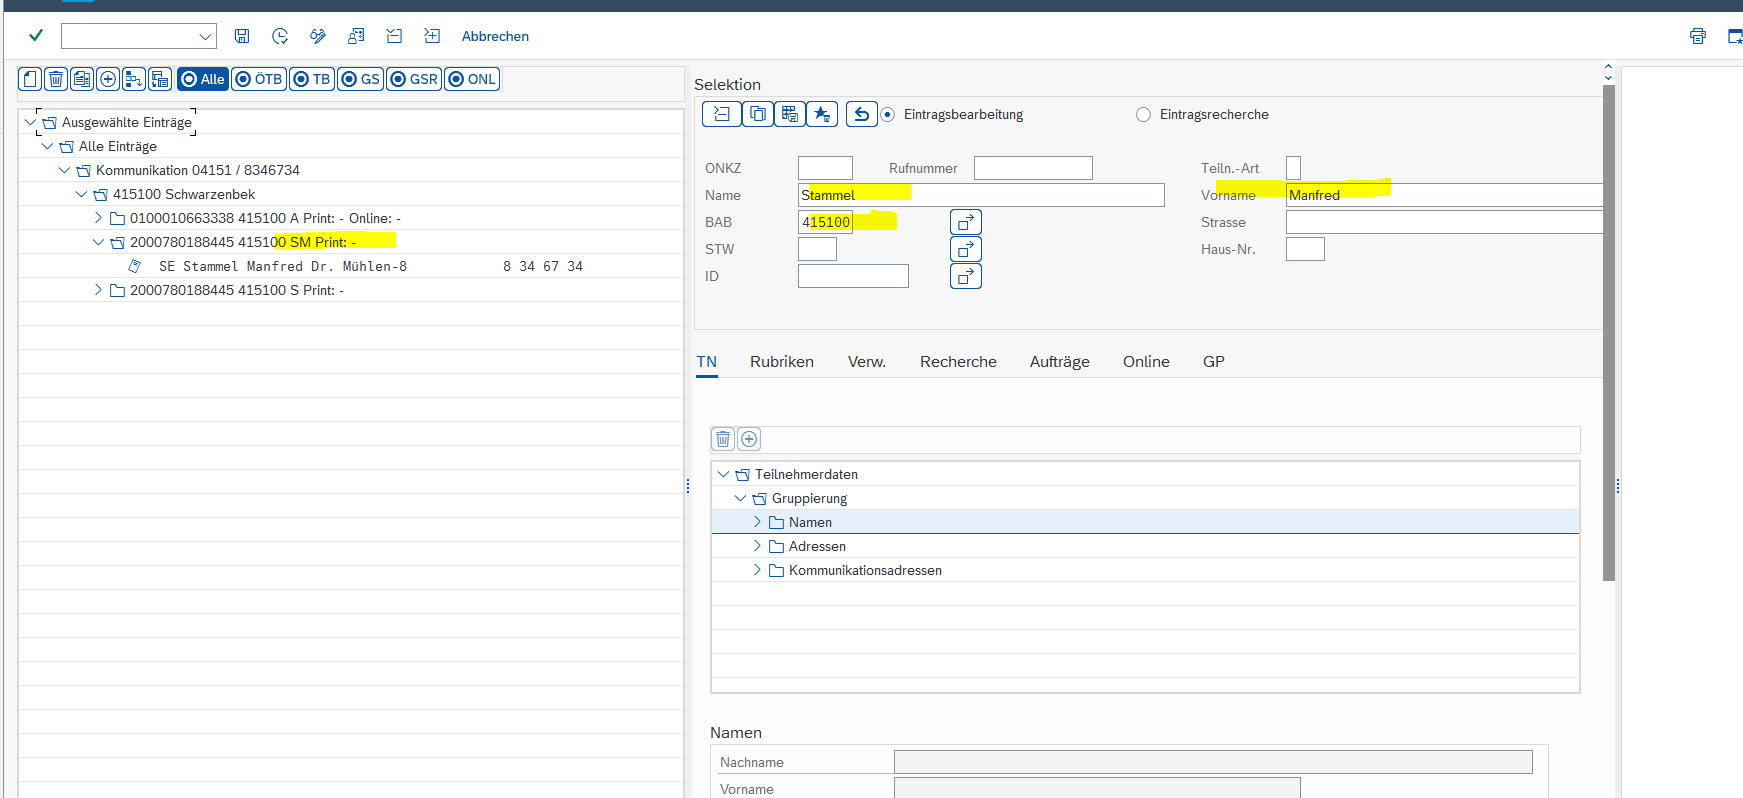Click the copy entries icon above tree
1743x798 pixels.
pyautogui.click(x=82, y=79)
